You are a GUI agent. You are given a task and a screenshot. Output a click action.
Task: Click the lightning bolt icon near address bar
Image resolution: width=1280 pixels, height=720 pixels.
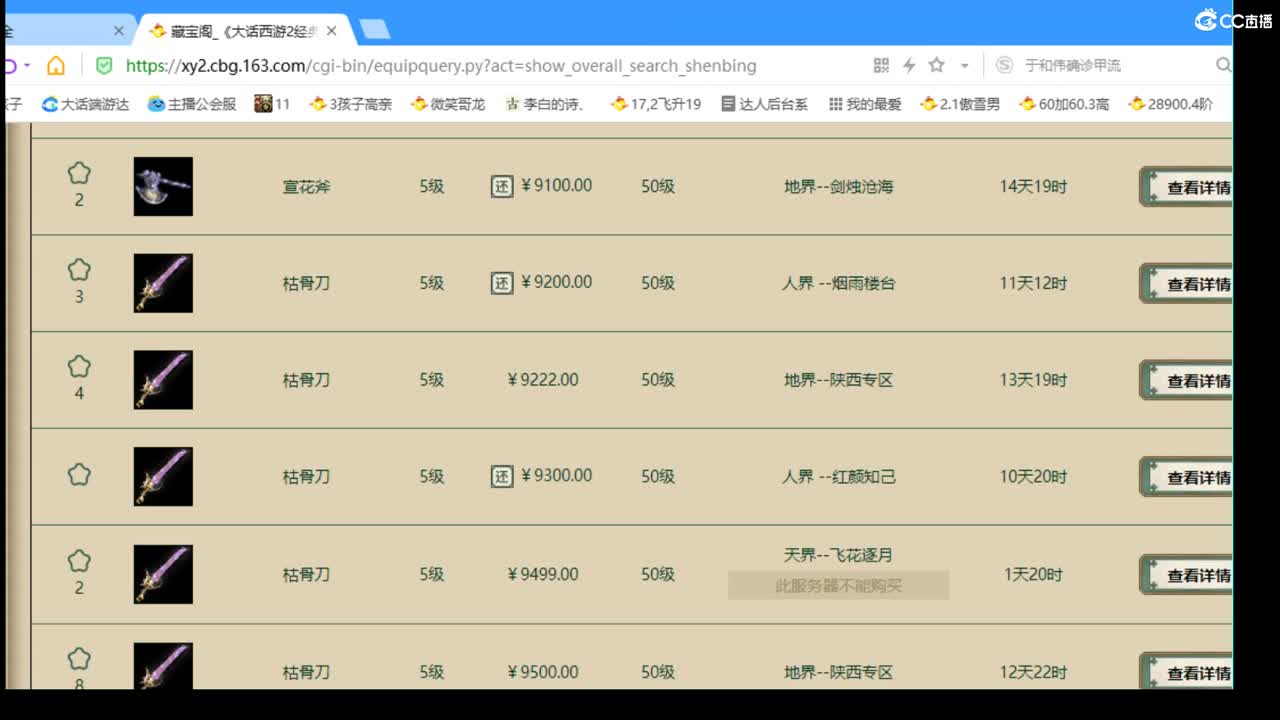[x=908, y=65]
